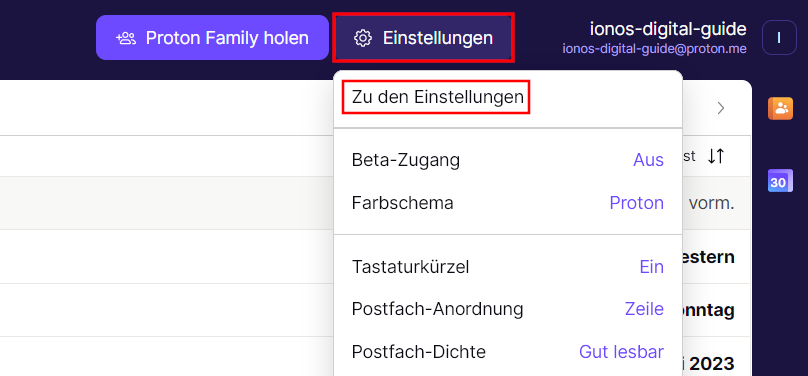Click the right chevron next to the settings menu

pyautogui.click(x=721, y=108)
